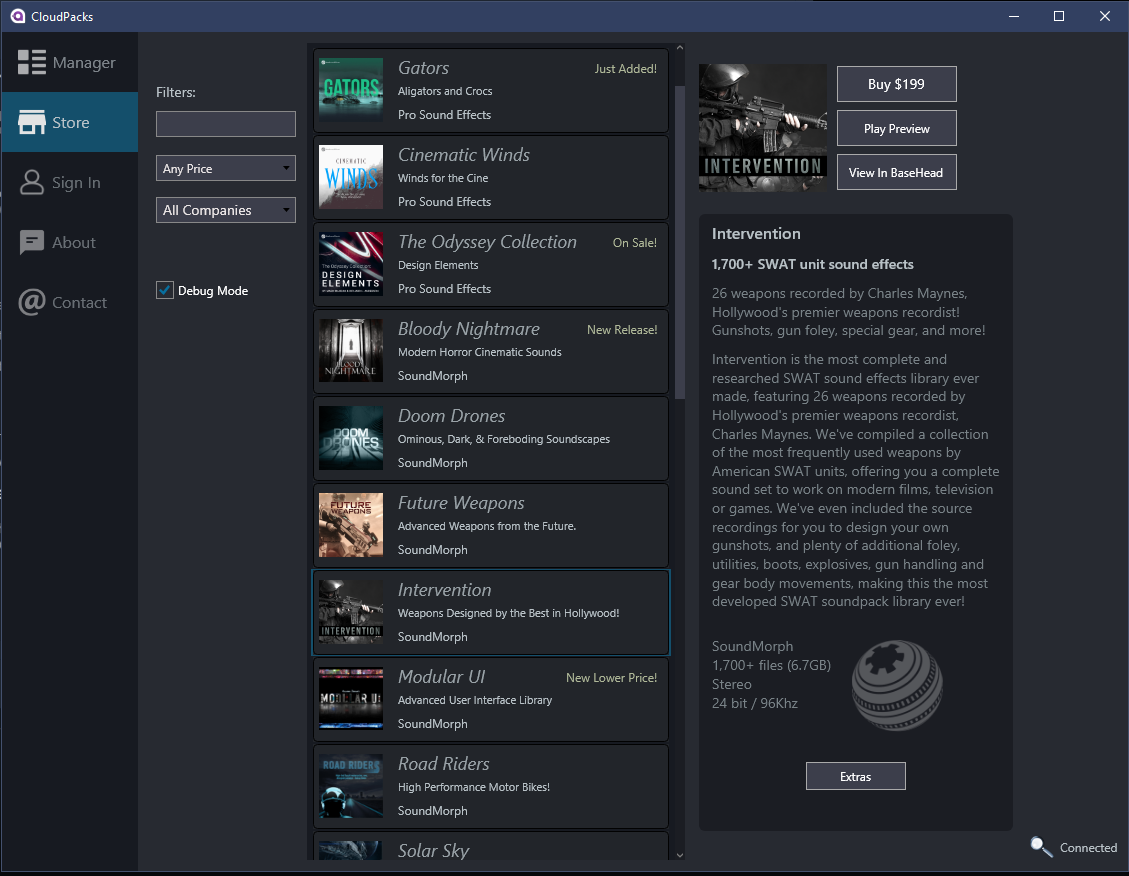Viewport: 1129px width, 876px height.
Task: Minimize the CloudPacks window
Action: 1014,16
